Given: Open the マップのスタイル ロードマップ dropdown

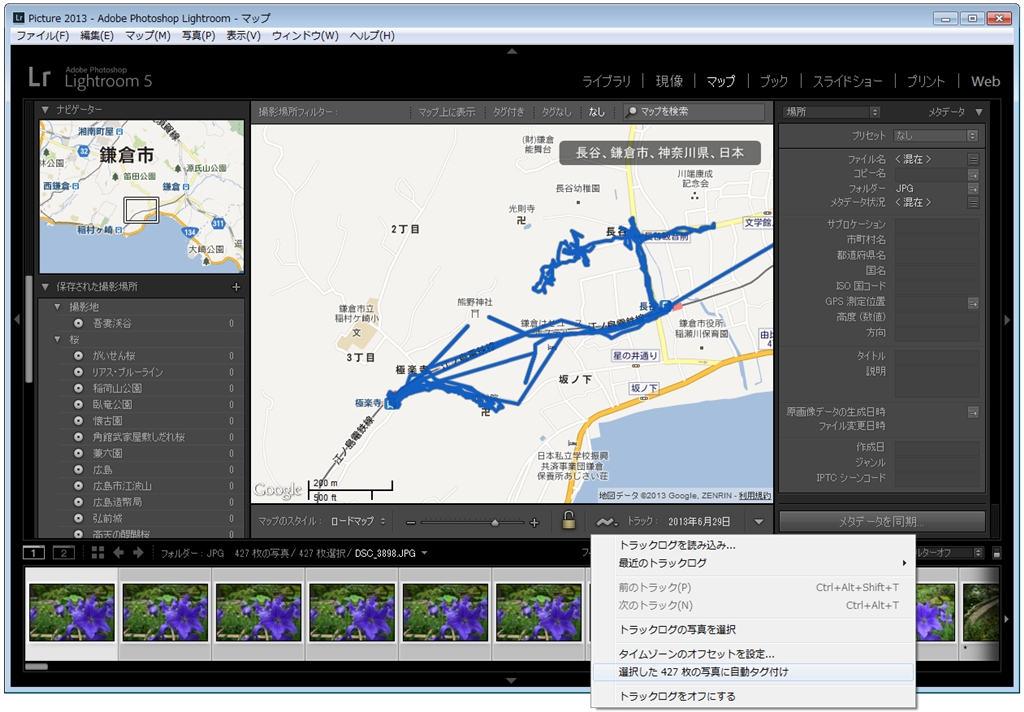Looking at the screenshot, I should pos(359,522).
